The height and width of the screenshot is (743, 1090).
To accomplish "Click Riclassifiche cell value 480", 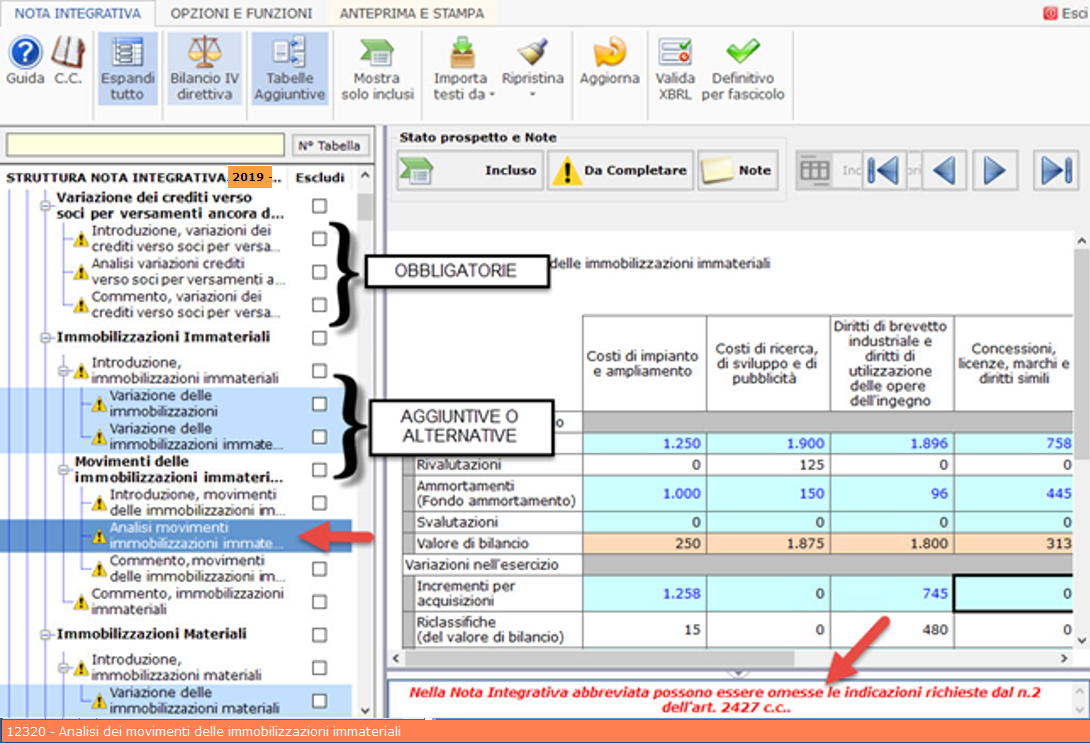I will [893, 630].
